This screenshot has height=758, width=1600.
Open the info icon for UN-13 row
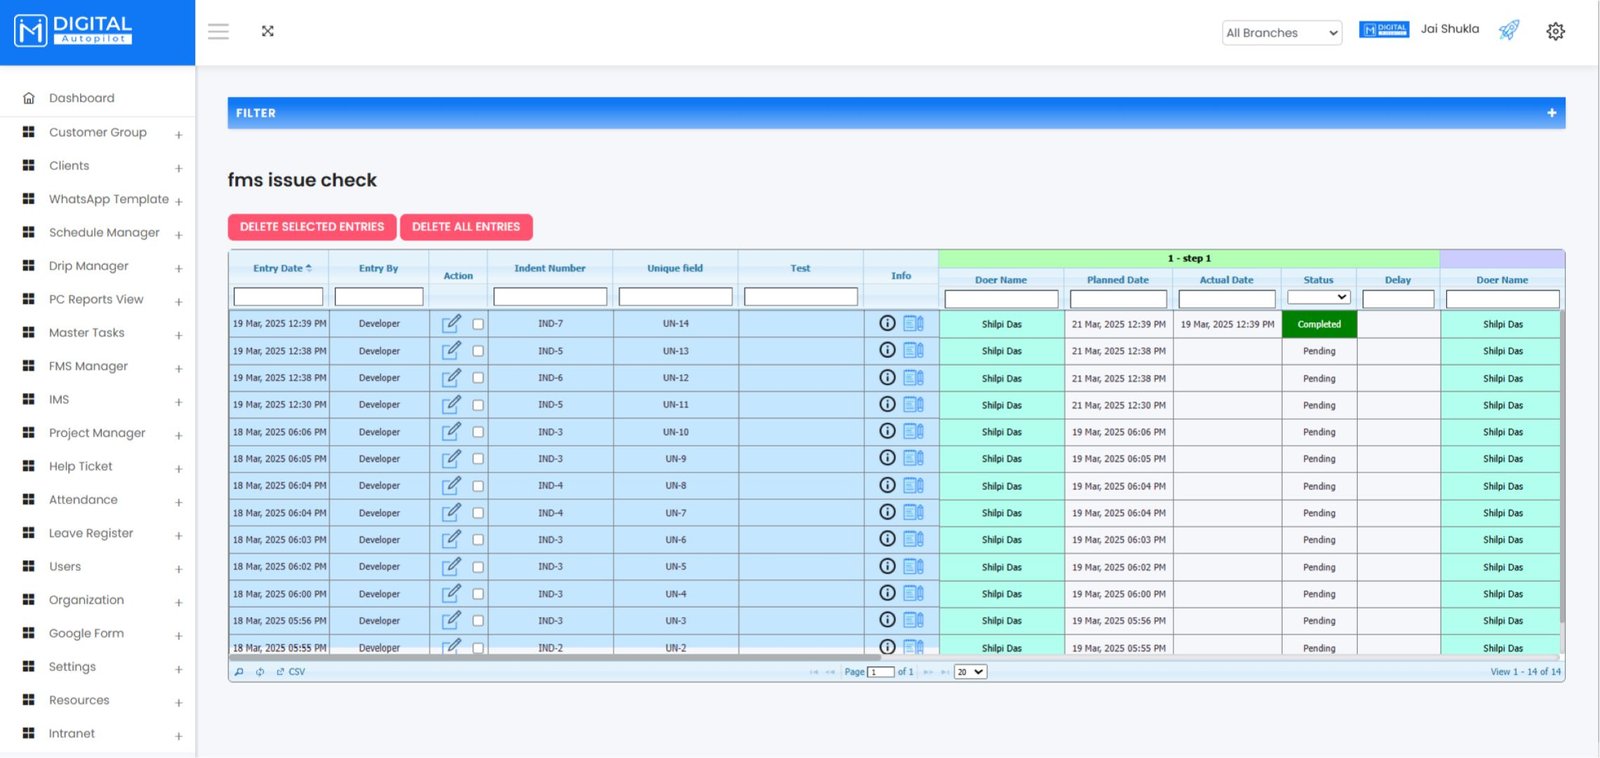pyautogui.click(x=887, y=350)
